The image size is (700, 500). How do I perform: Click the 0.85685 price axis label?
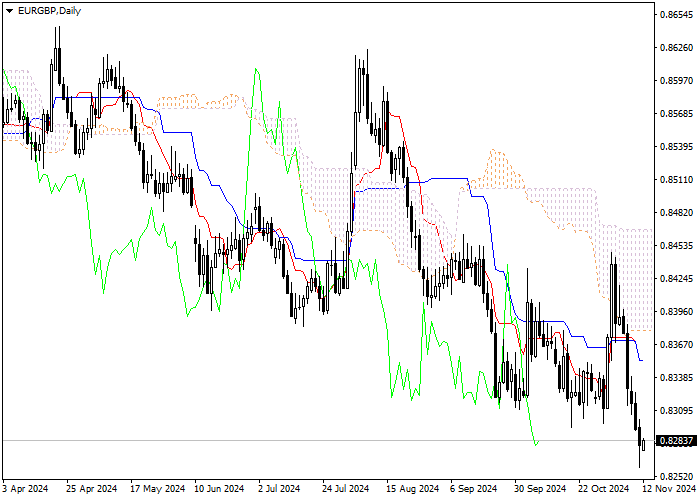pyautogui.click(x=677, y=114)
